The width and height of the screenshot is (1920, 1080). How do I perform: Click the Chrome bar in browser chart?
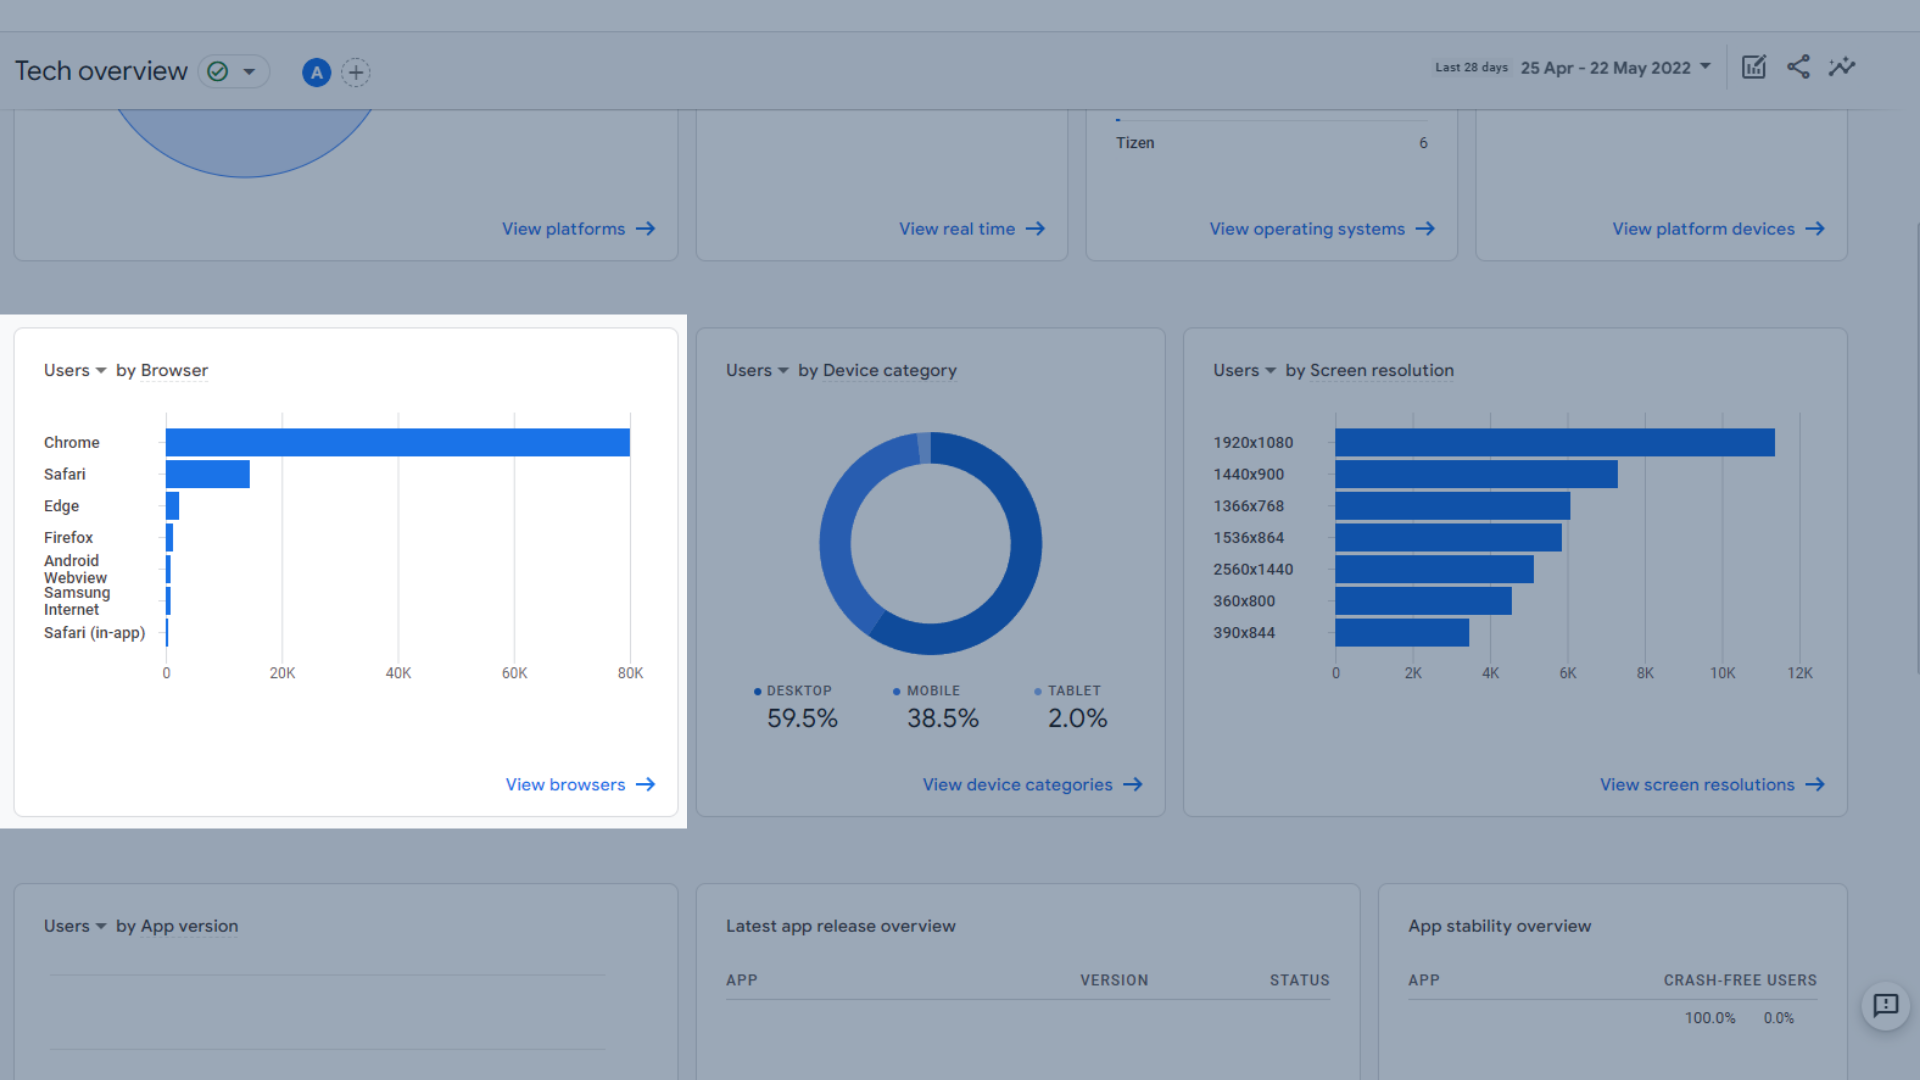click(397, 442)
